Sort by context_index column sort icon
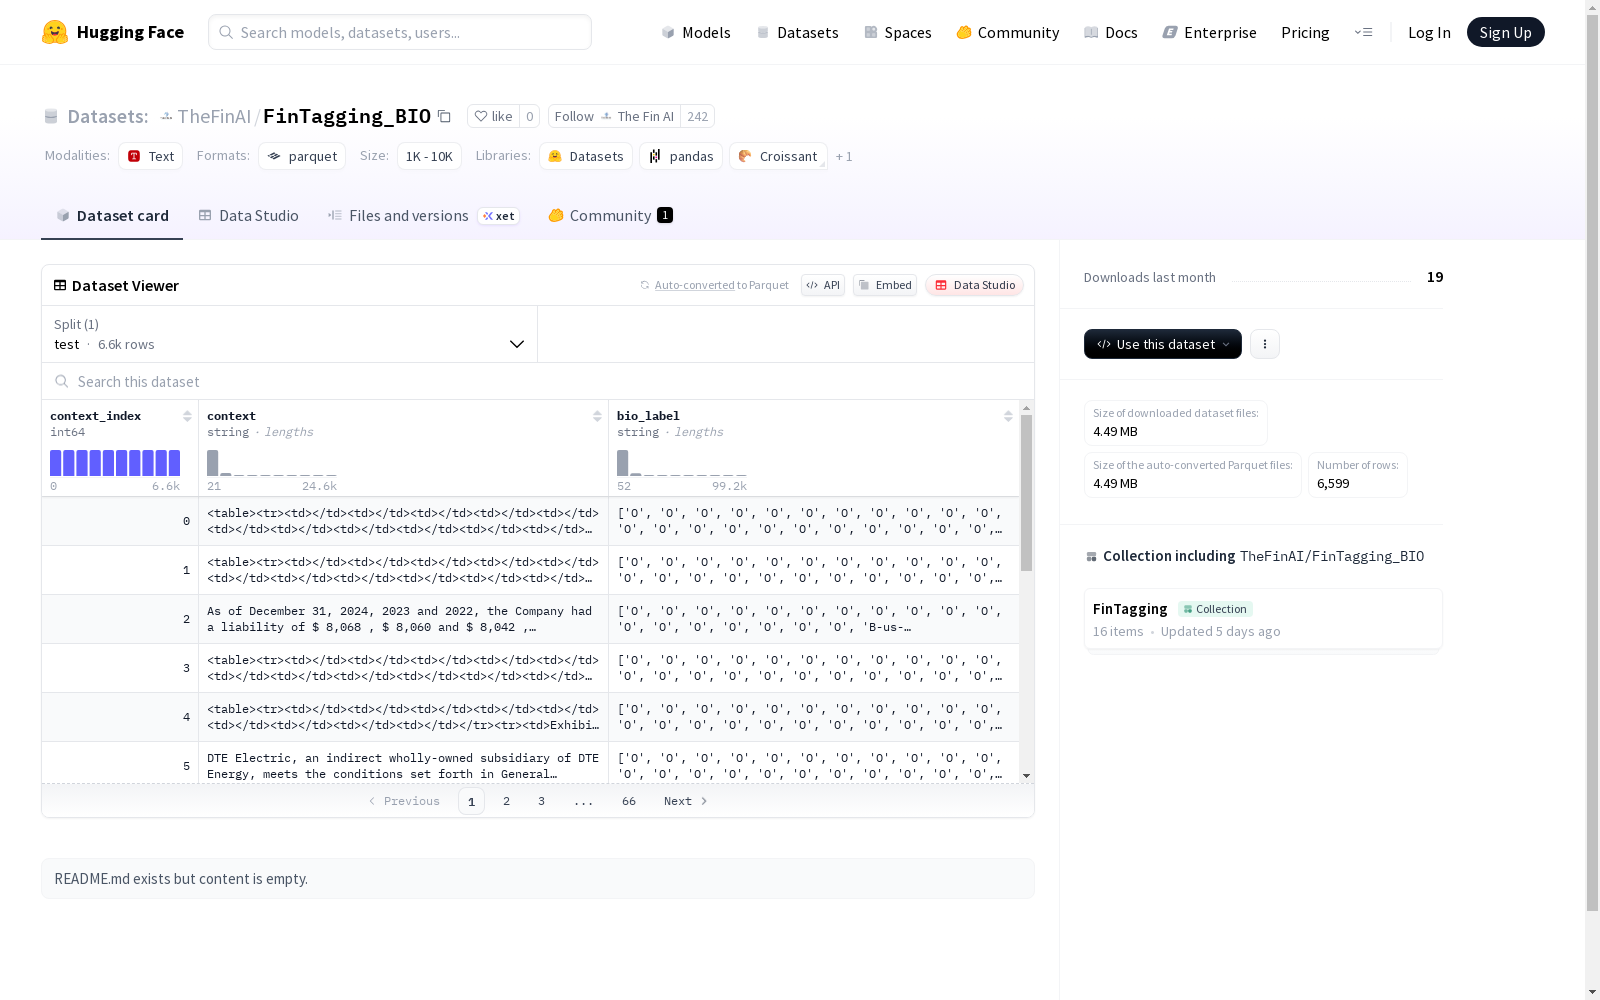 pyautogui.click(x=187, y=416)
